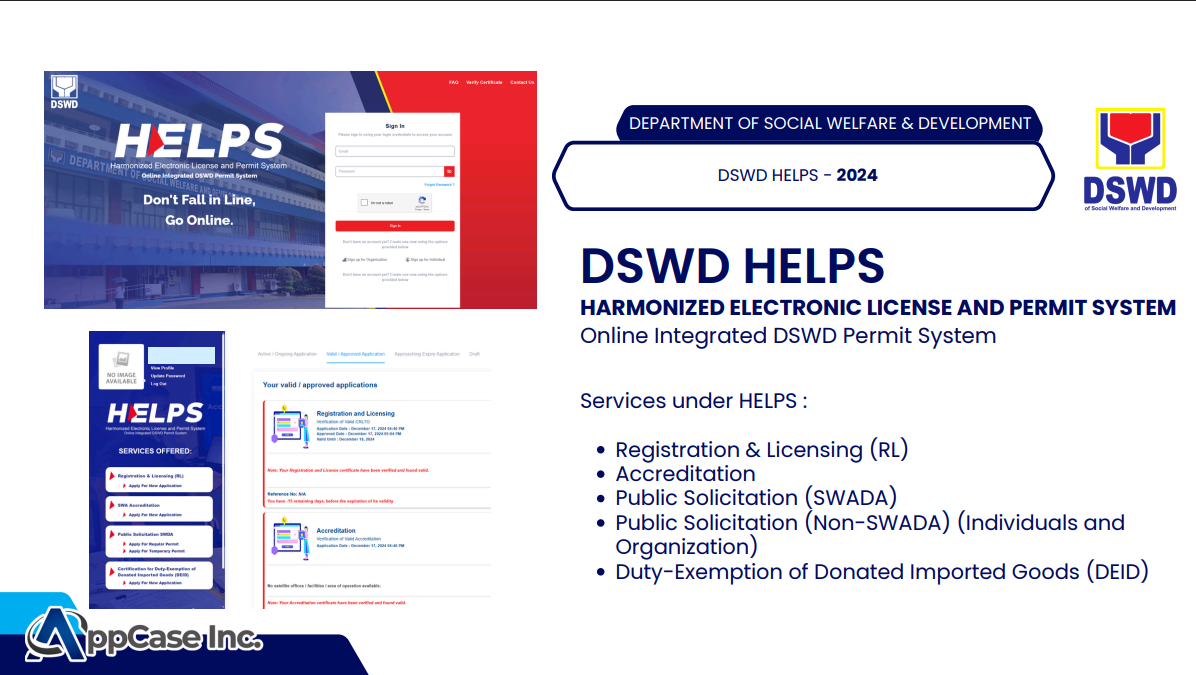Click the No Image Available profile thumbnail
Viewport: 1196px width, 675px height.
[121, 367]
